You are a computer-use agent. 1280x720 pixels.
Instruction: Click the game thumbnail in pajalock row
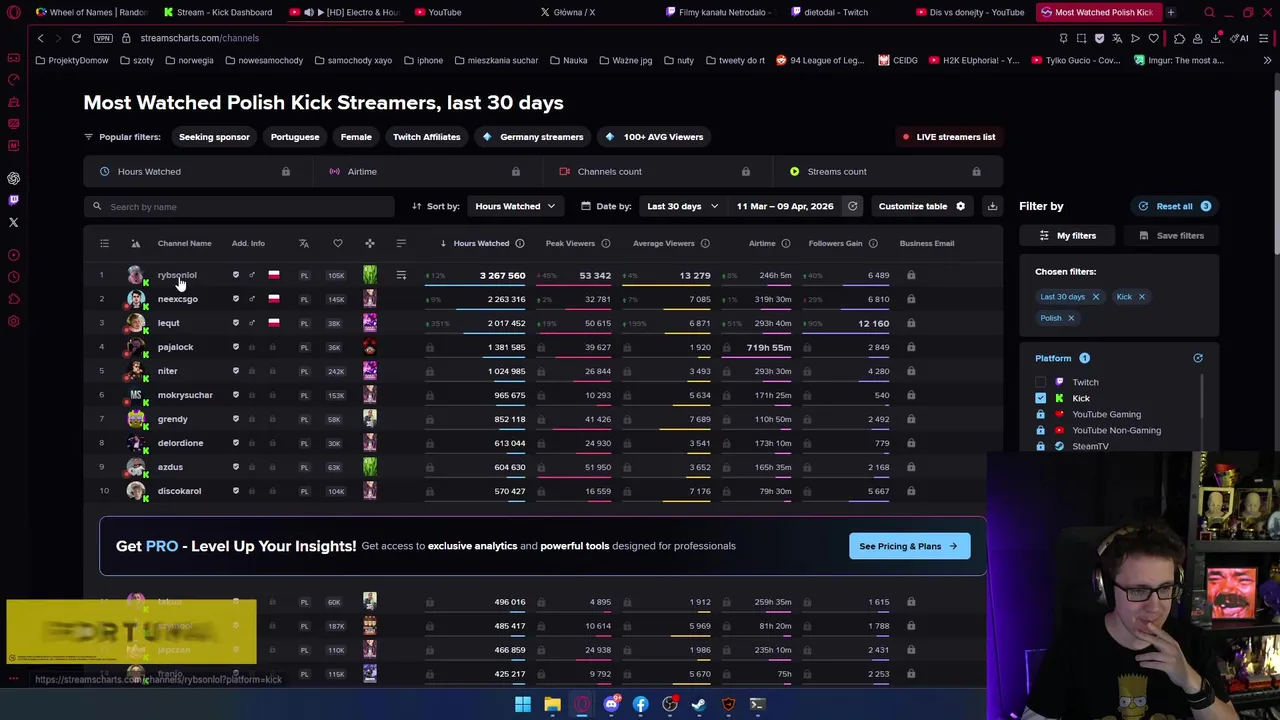tap(370, 347)
